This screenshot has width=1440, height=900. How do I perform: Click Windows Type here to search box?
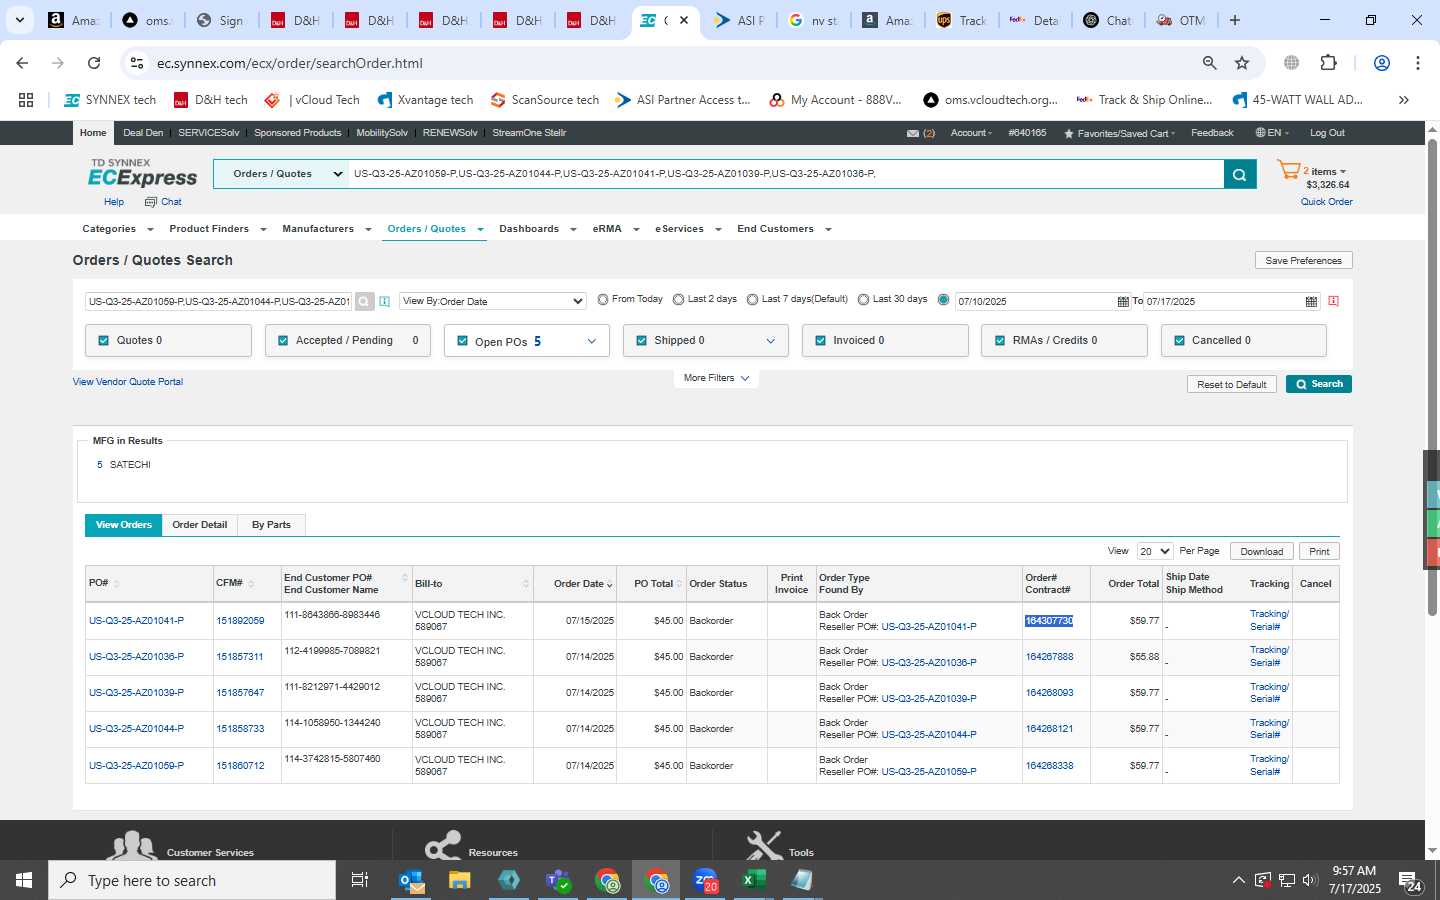[x=192, y=880]
